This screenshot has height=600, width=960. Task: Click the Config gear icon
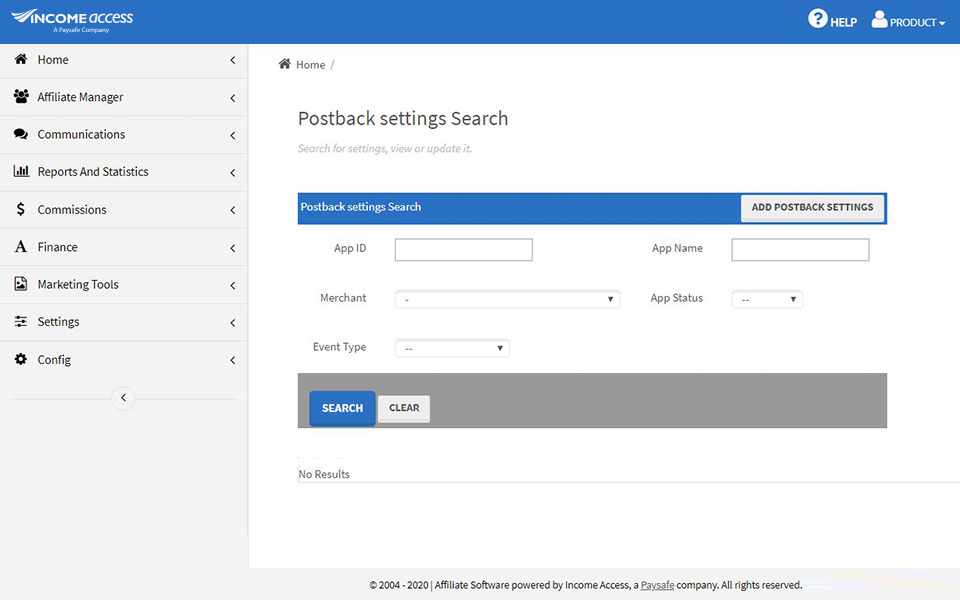[x=21, y=359]
